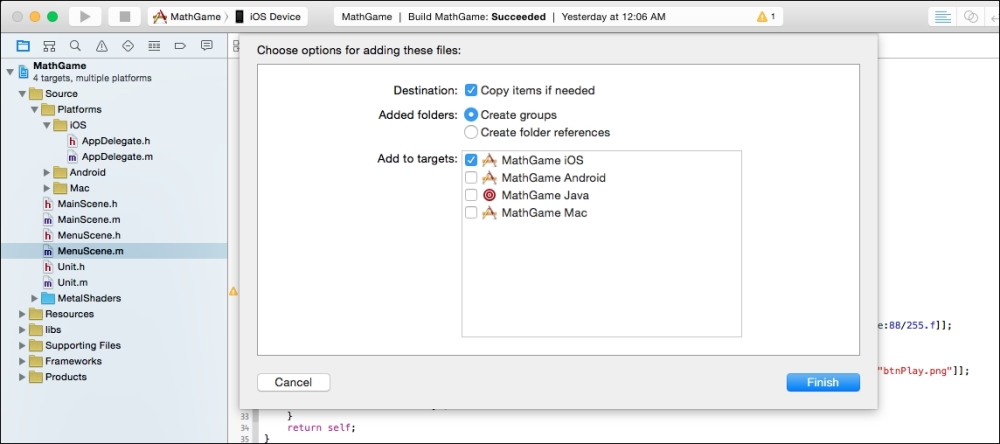
Task: Open the Breakpoint navigator icon
Action: coord(180,46)
